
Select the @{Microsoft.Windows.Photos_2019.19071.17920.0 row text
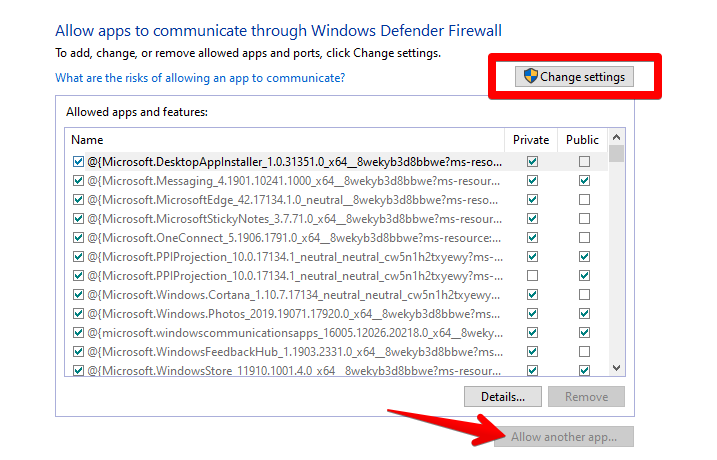(x=294, y=314)
